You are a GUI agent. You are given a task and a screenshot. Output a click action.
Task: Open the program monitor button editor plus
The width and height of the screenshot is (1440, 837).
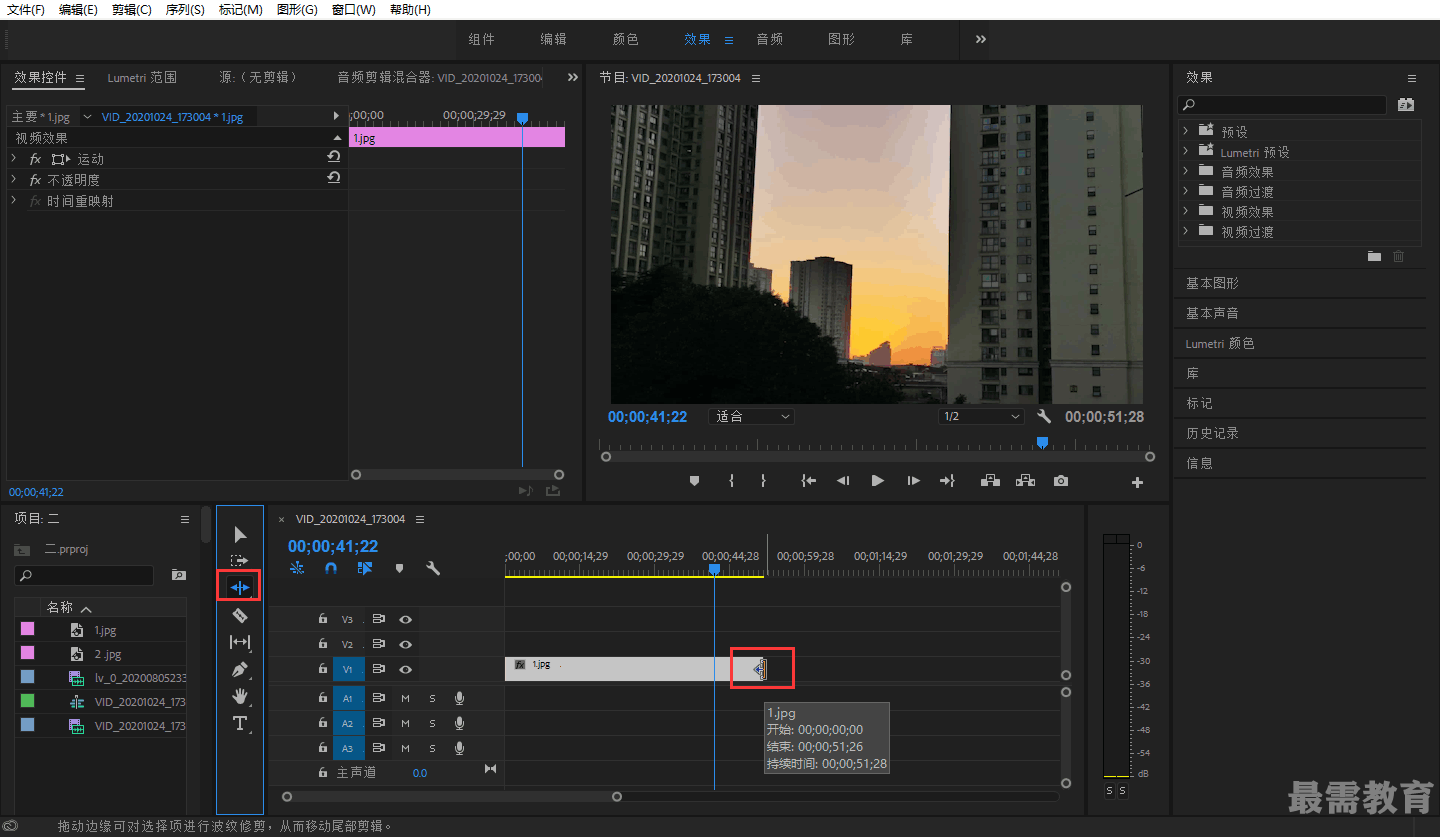point(1137,482)
